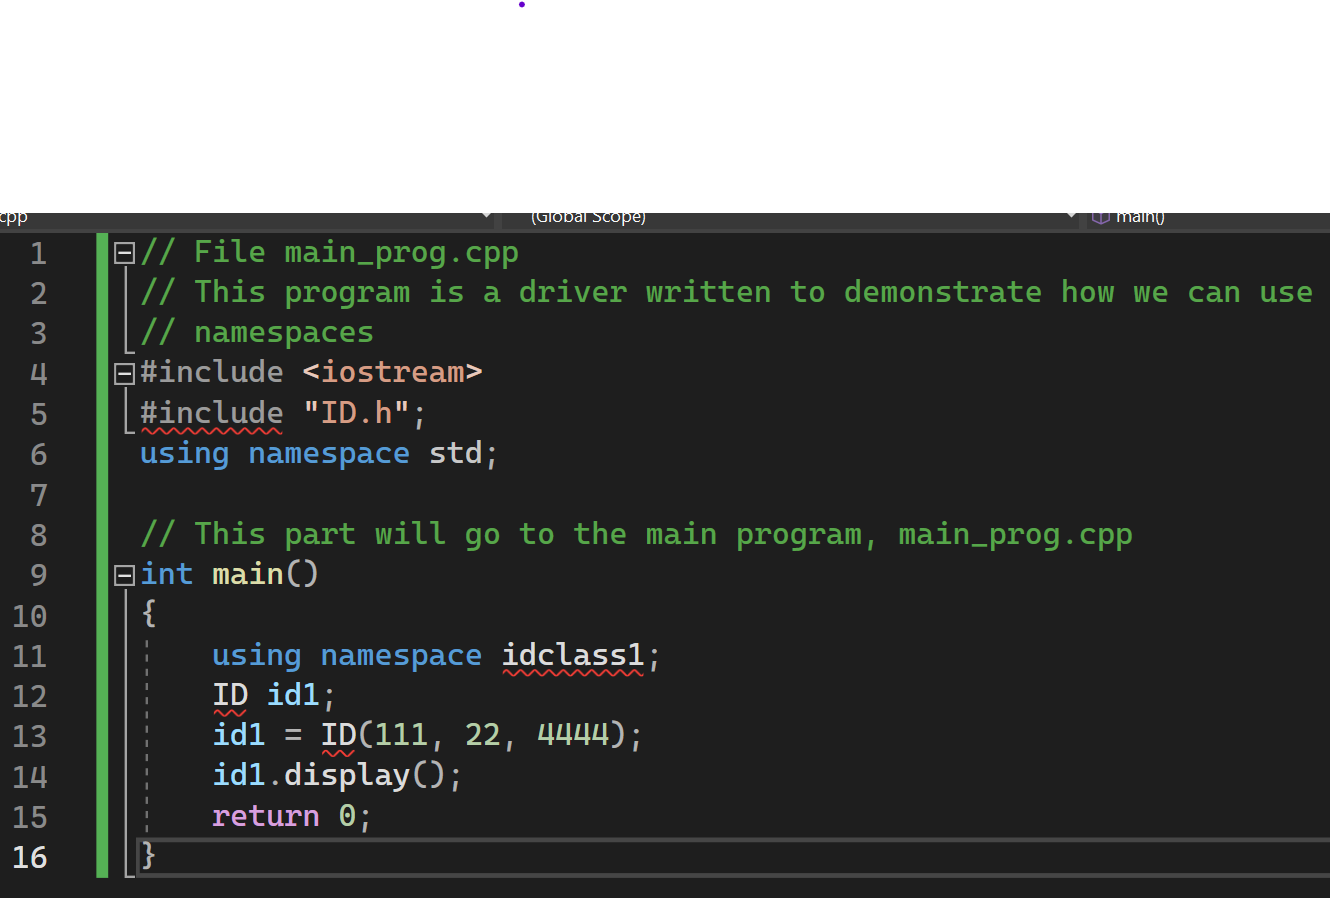The image size is (1330, 898).
Task: Select the cpp label in the navigation bar
Action: pyautogui.click(x=13, y=216)
